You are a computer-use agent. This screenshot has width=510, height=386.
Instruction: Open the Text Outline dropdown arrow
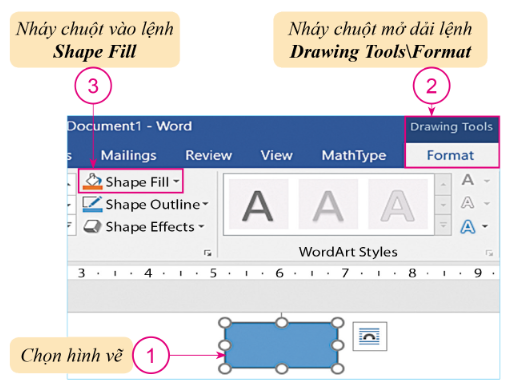click(487, 203)
